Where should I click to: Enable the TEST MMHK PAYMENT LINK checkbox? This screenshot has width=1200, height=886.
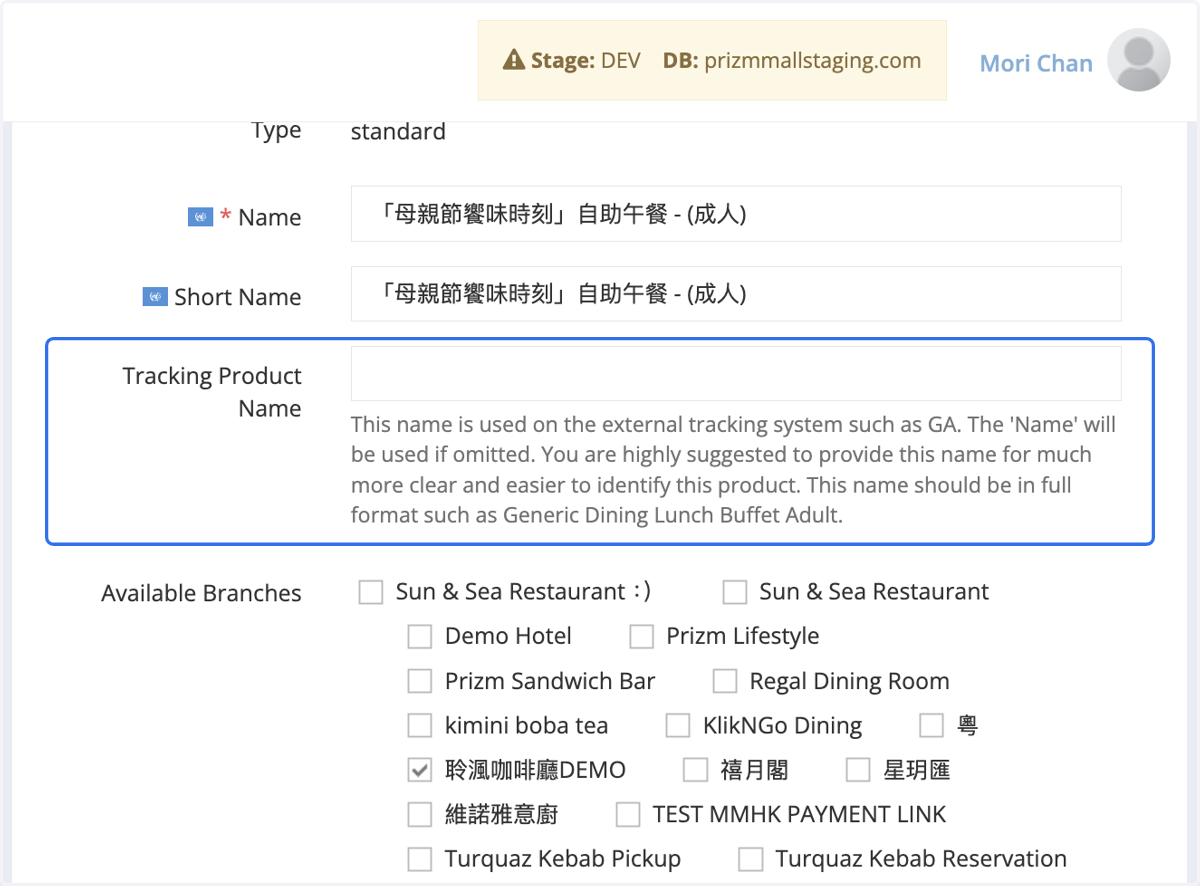point(628,815)
